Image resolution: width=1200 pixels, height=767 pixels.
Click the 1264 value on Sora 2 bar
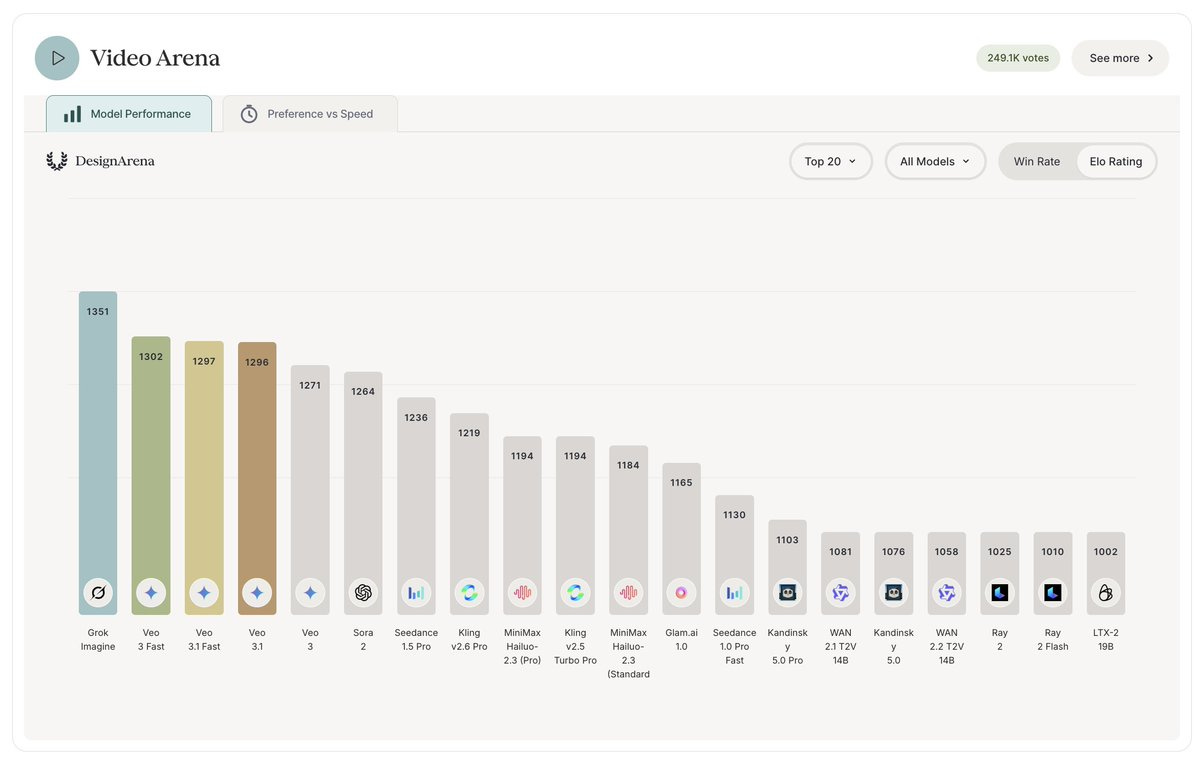tap(363, 392)
